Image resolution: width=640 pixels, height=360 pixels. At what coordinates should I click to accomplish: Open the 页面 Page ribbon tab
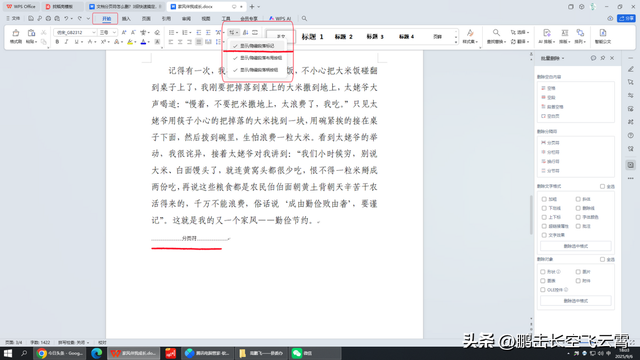[146, 19]
